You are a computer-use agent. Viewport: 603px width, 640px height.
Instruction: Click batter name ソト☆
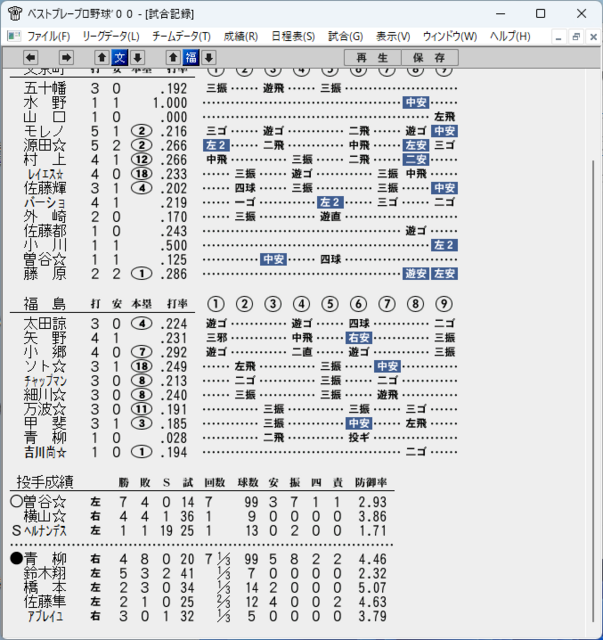45,367
